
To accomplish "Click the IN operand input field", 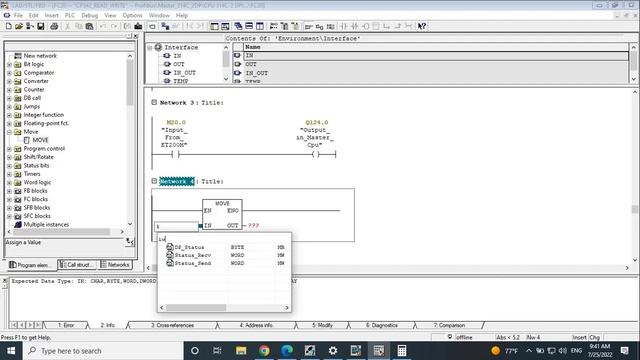I will [176, 226].
